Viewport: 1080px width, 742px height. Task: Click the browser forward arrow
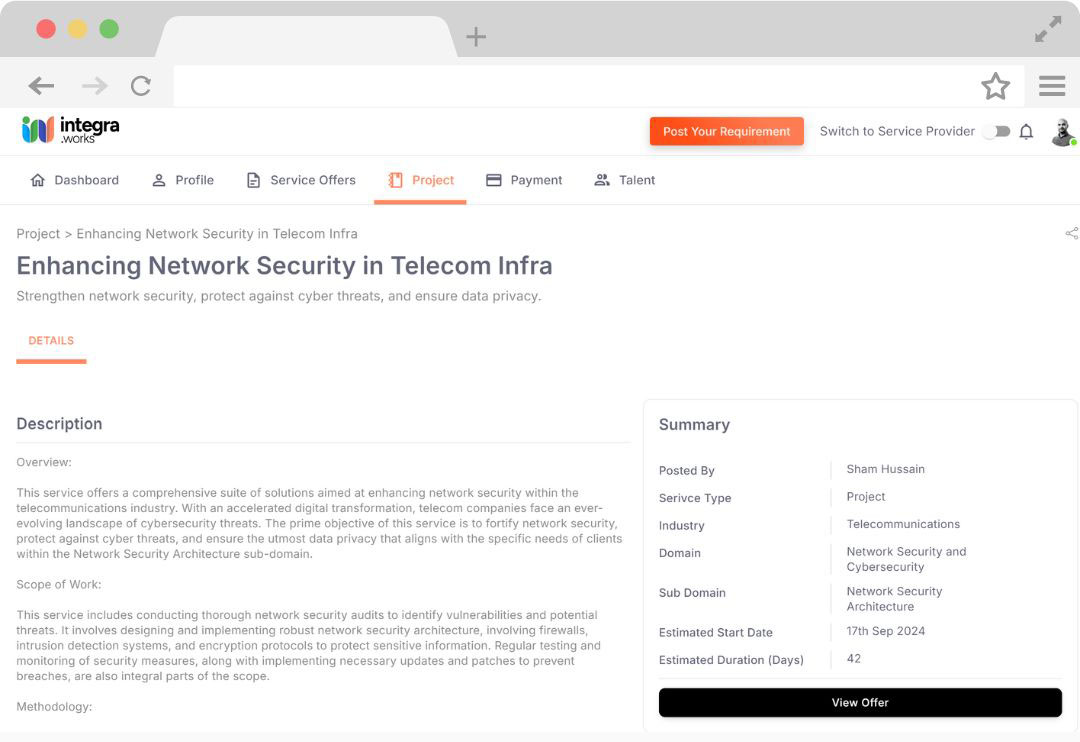(x=94, y=86)
